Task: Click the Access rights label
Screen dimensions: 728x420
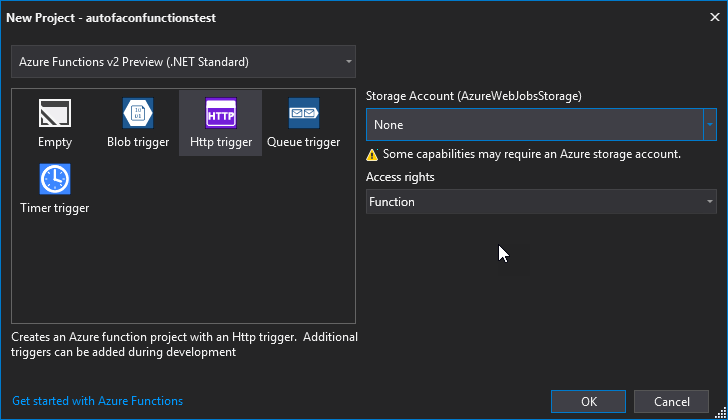Action: click(x=400, y=177)
